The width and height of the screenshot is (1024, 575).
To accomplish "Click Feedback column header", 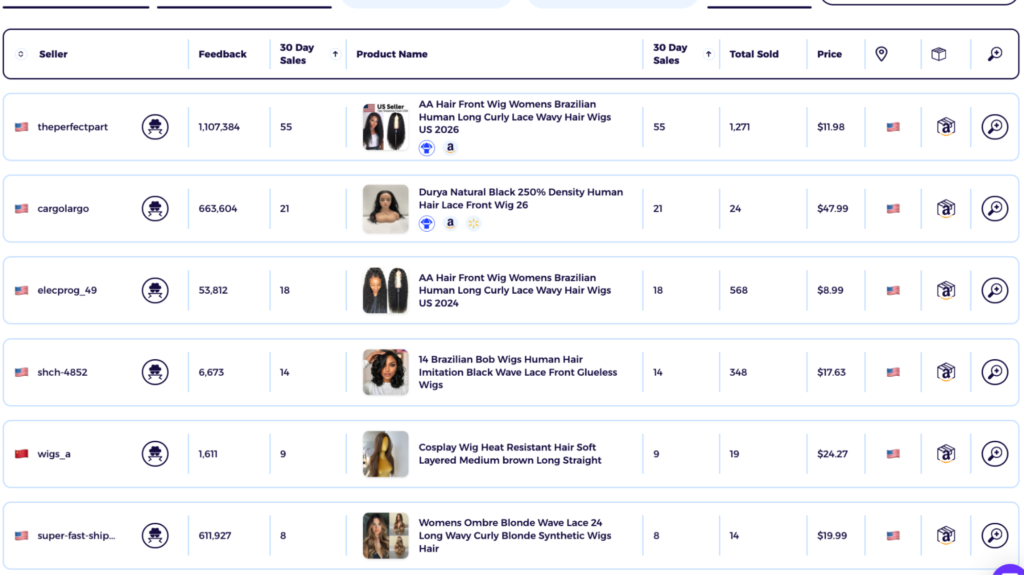I will click(x=222, y=54).
